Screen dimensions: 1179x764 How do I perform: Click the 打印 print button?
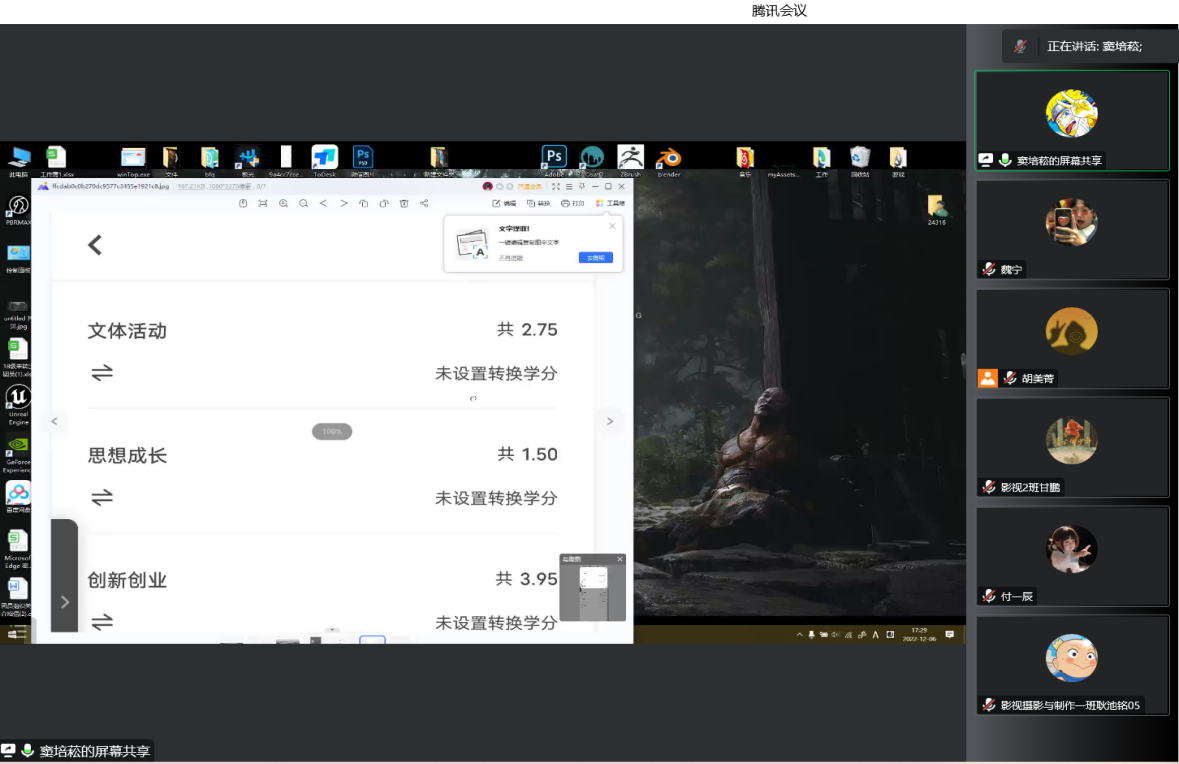click(573, 203)
